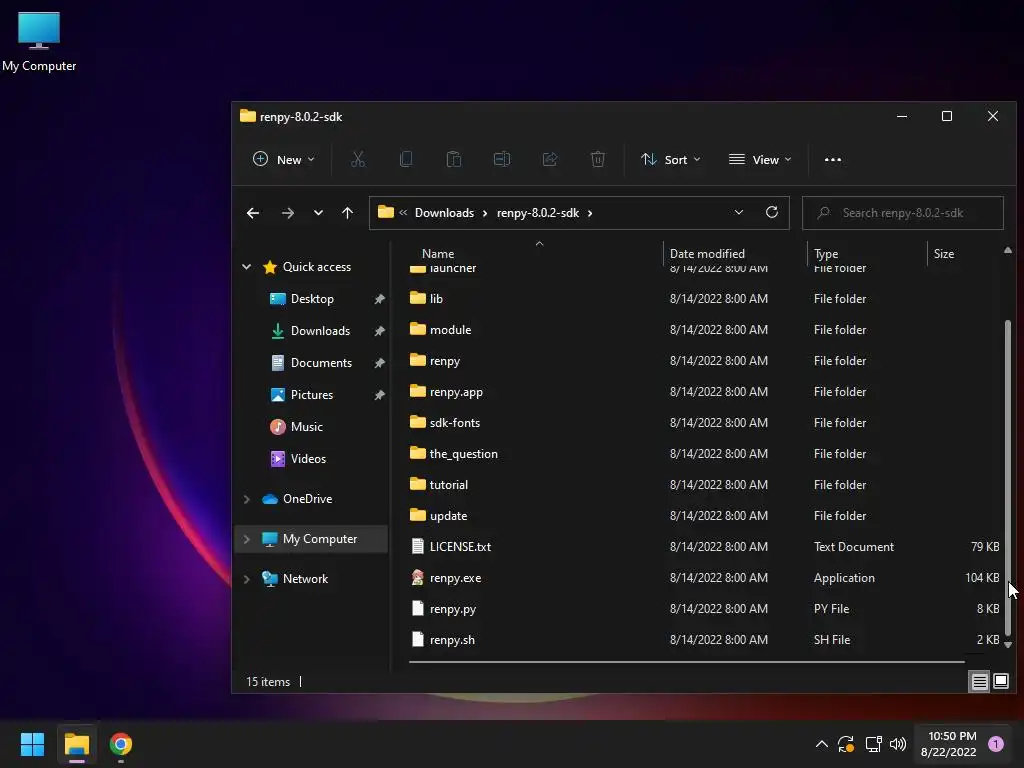This screenshot has height=768, width=1024.
Task: Open the Windows Start menu
Action: [33, 744]
